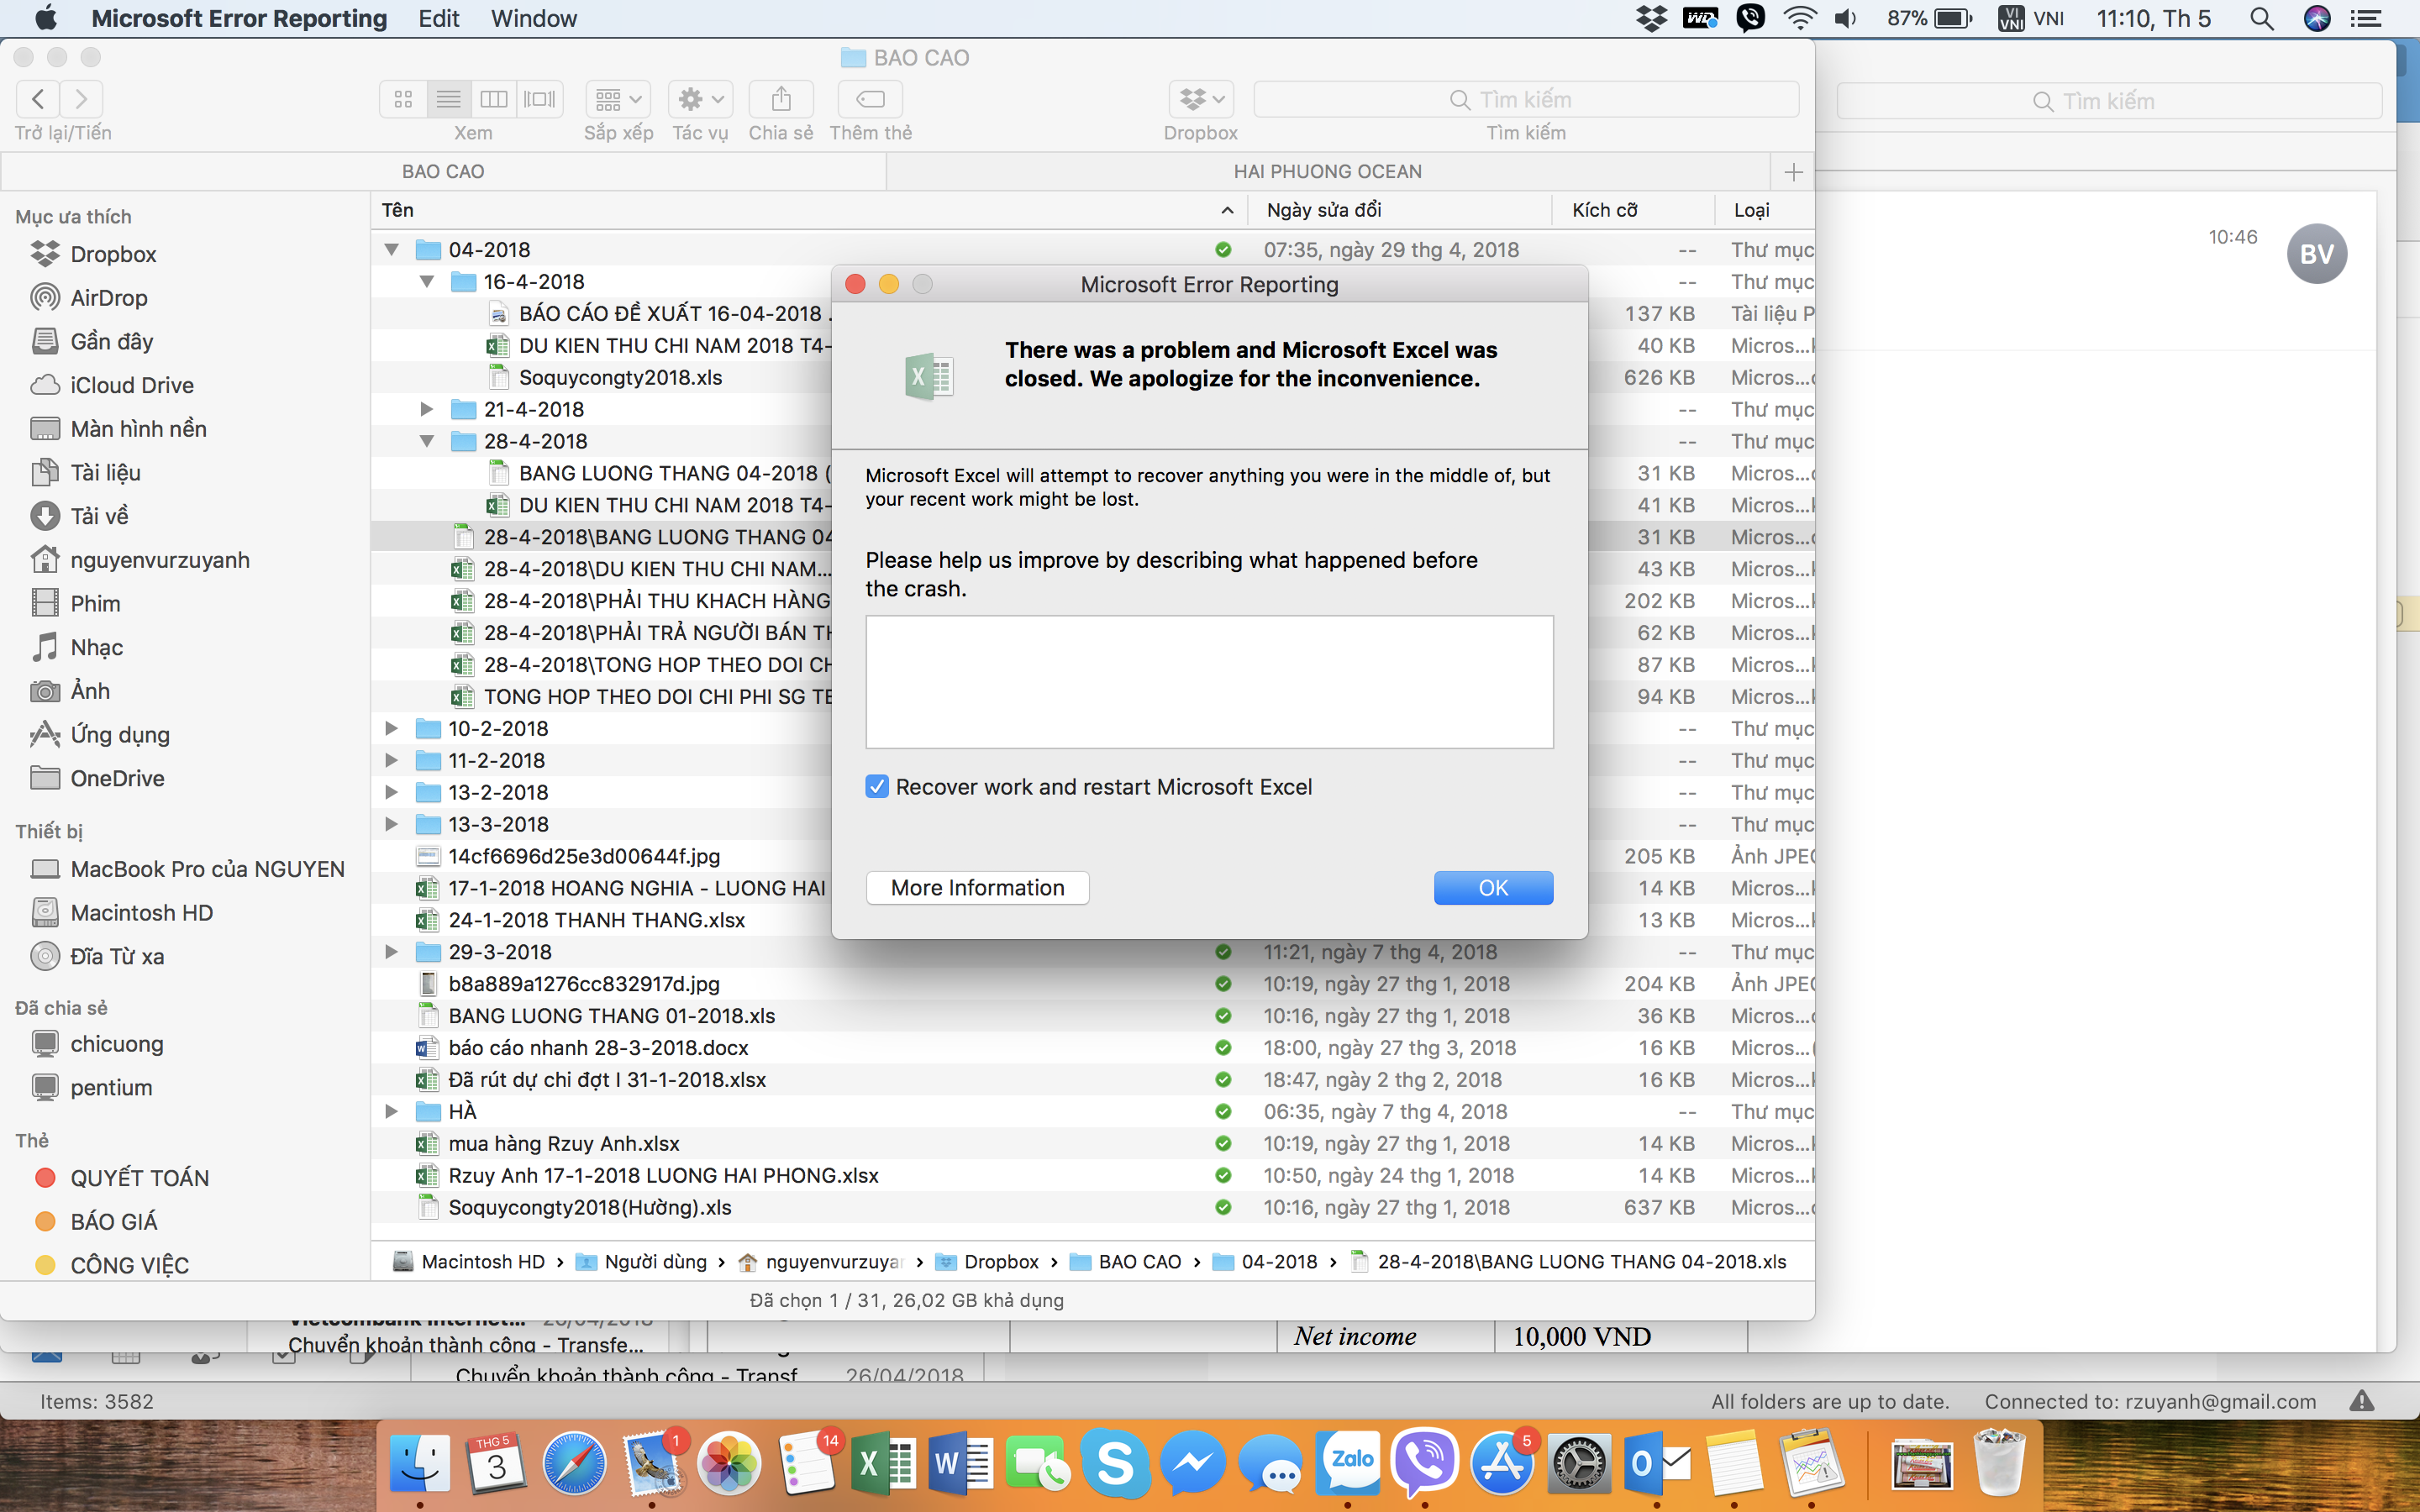Open the Window menu
This screenshot has height=1512, width=2420.
[x=534, y=19]
